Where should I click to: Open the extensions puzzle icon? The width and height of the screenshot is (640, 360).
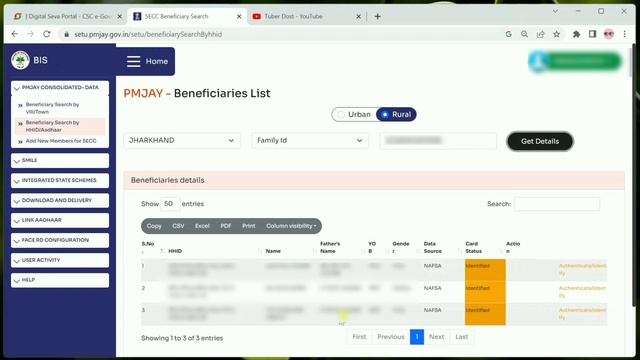(576, 34)
